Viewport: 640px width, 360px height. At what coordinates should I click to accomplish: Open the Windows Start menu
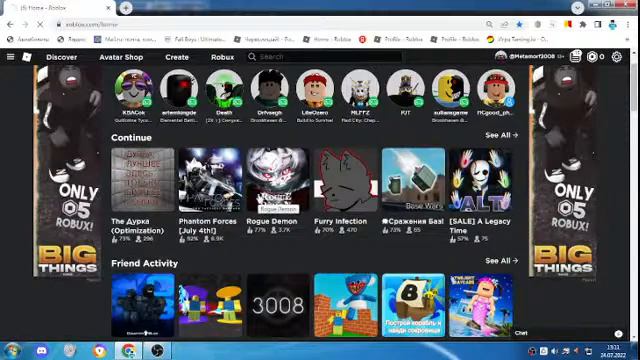12,351
